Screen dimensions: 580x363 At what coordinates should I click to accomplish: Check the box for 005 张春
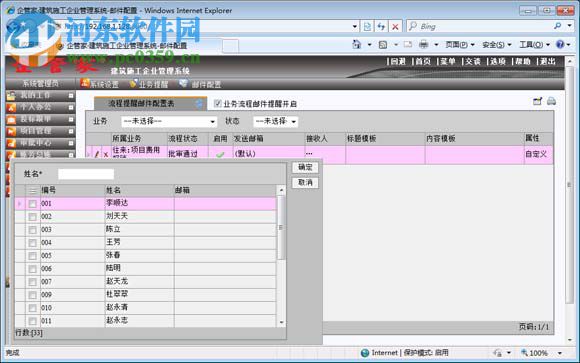(x=33, y=256)
